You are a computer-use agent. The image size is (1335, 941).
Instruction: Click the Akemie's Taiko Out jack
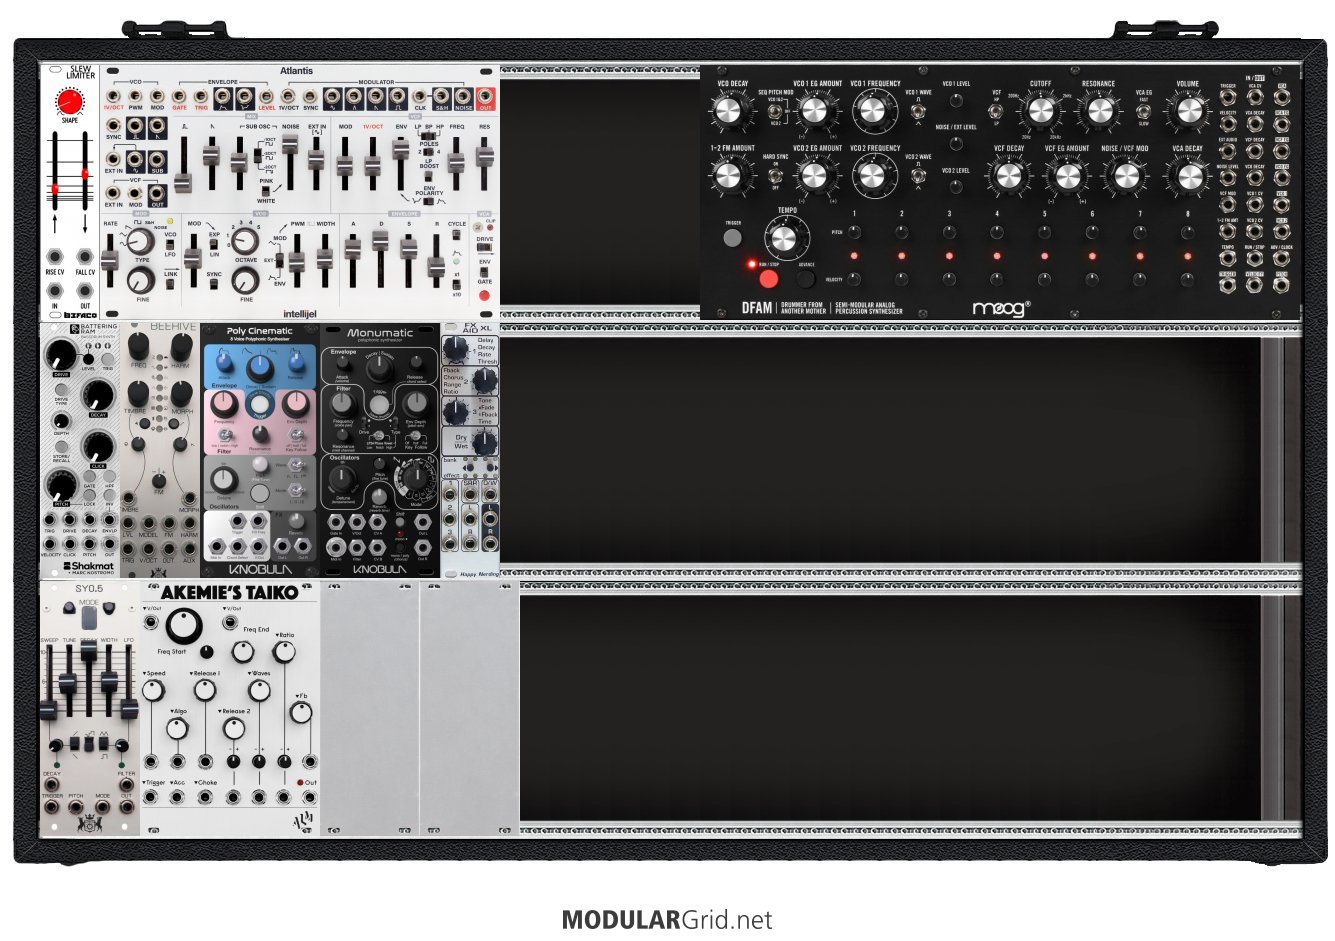click(x=309, y=797)
